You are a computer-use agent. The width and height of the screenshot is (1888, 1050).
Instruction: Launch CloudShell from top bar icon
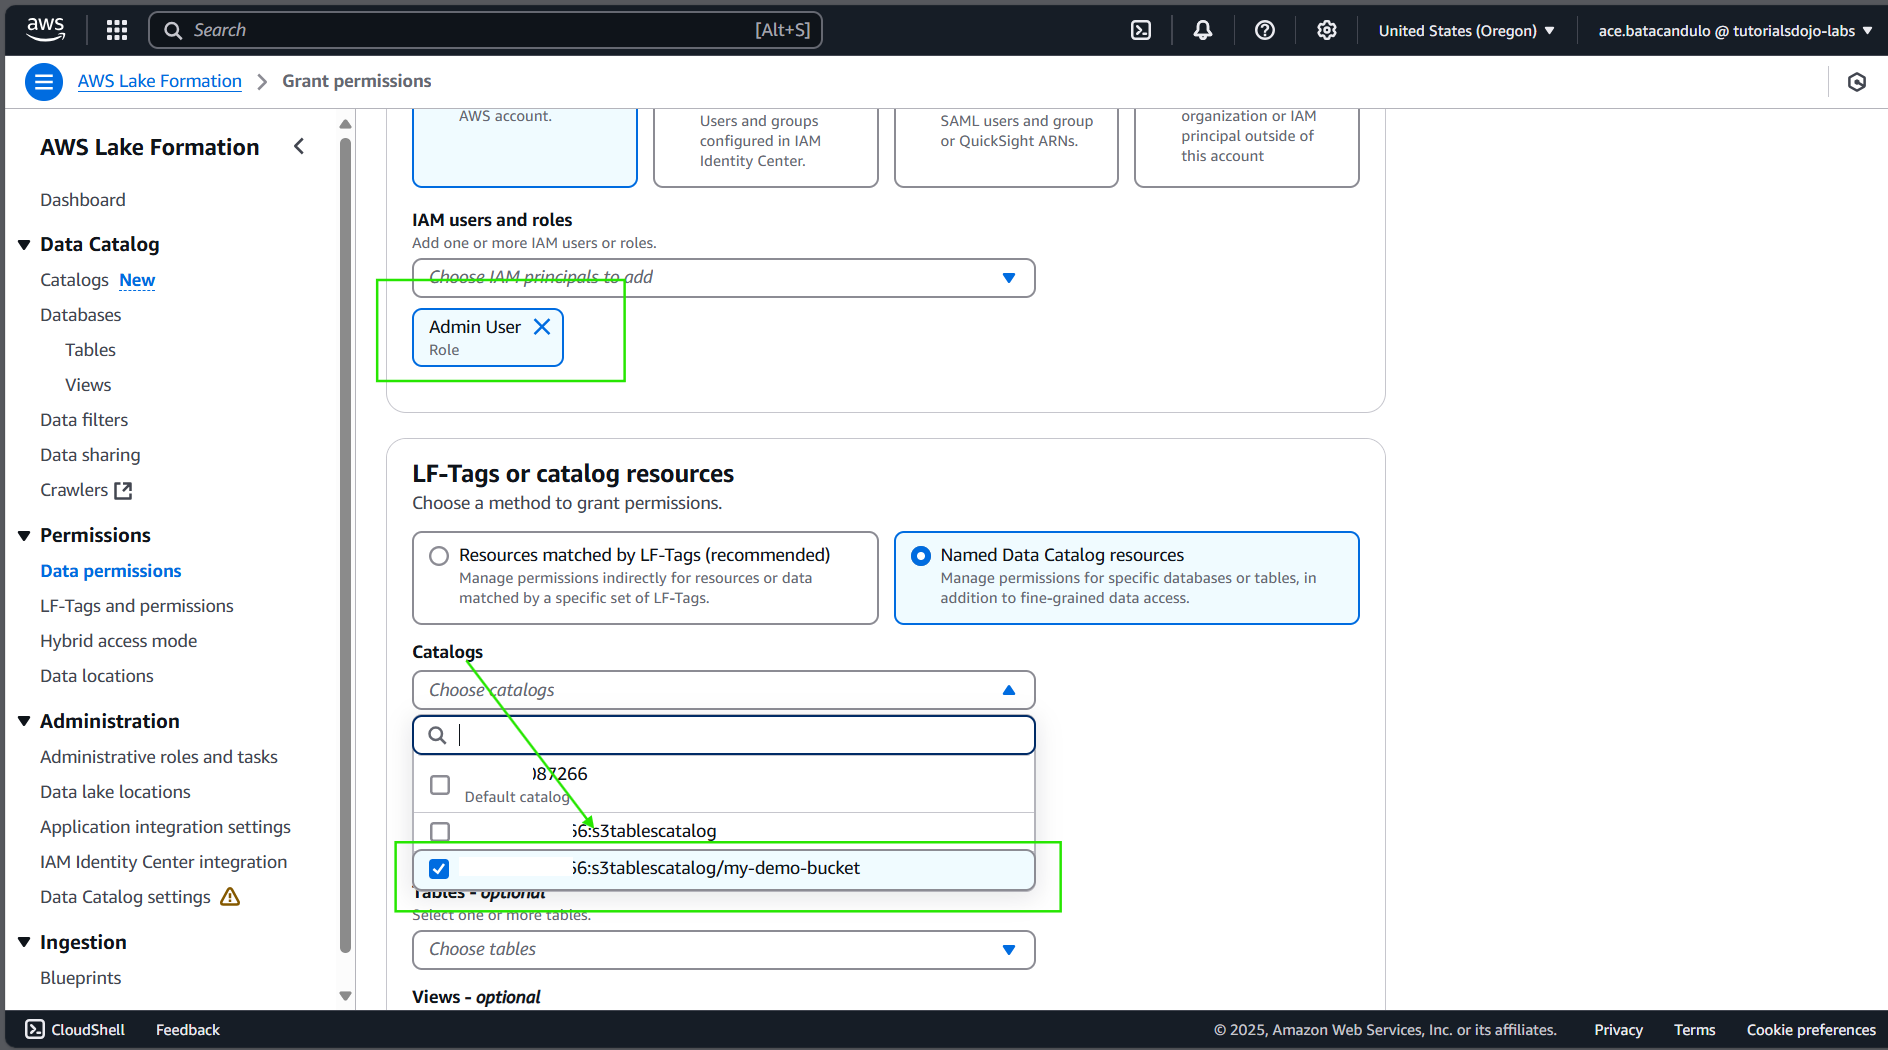coord(1141,30)
